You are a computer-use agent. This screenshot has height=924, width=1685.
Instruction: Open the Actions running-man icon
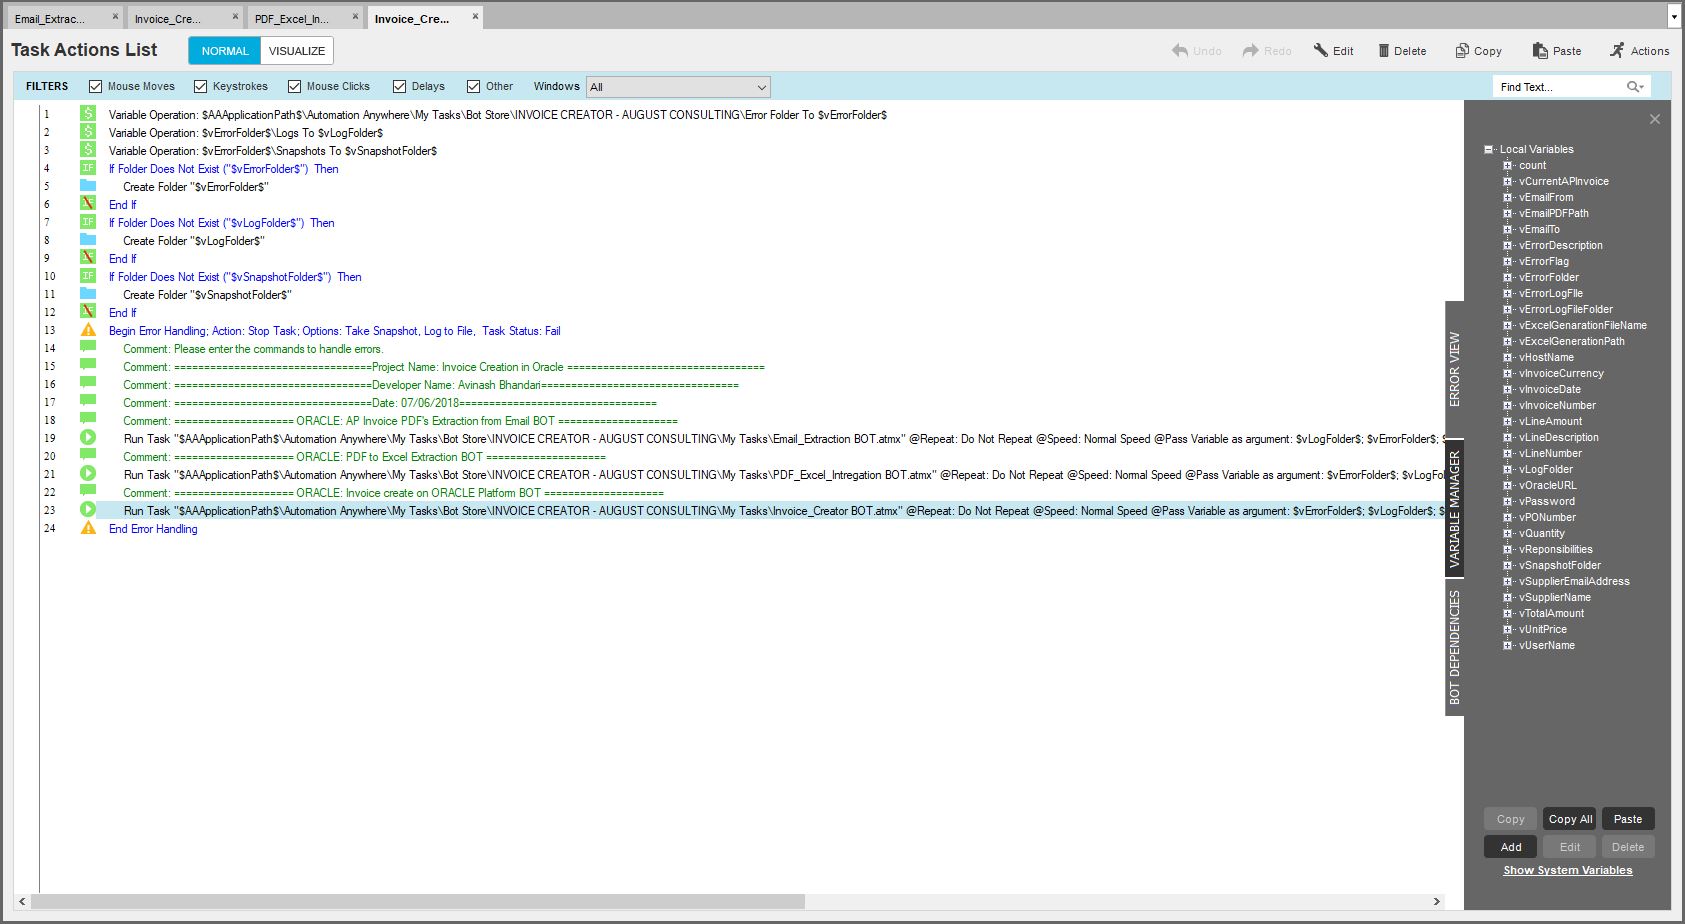tap(1617, 51)
